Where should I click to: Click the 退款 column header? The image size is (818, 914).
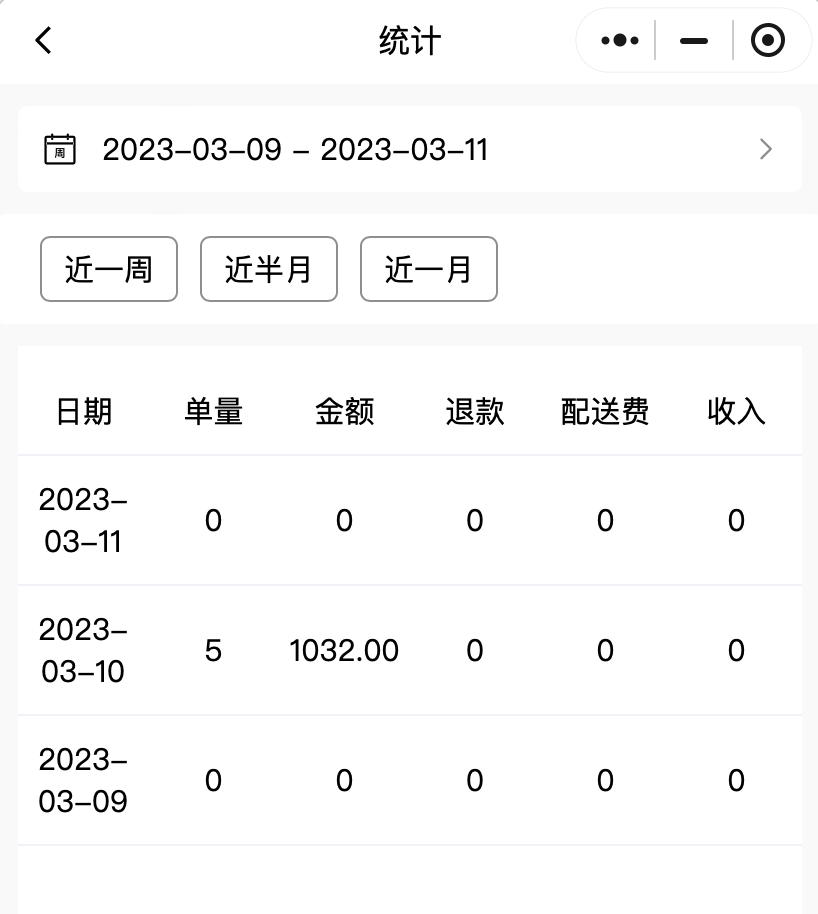point(475,411)
